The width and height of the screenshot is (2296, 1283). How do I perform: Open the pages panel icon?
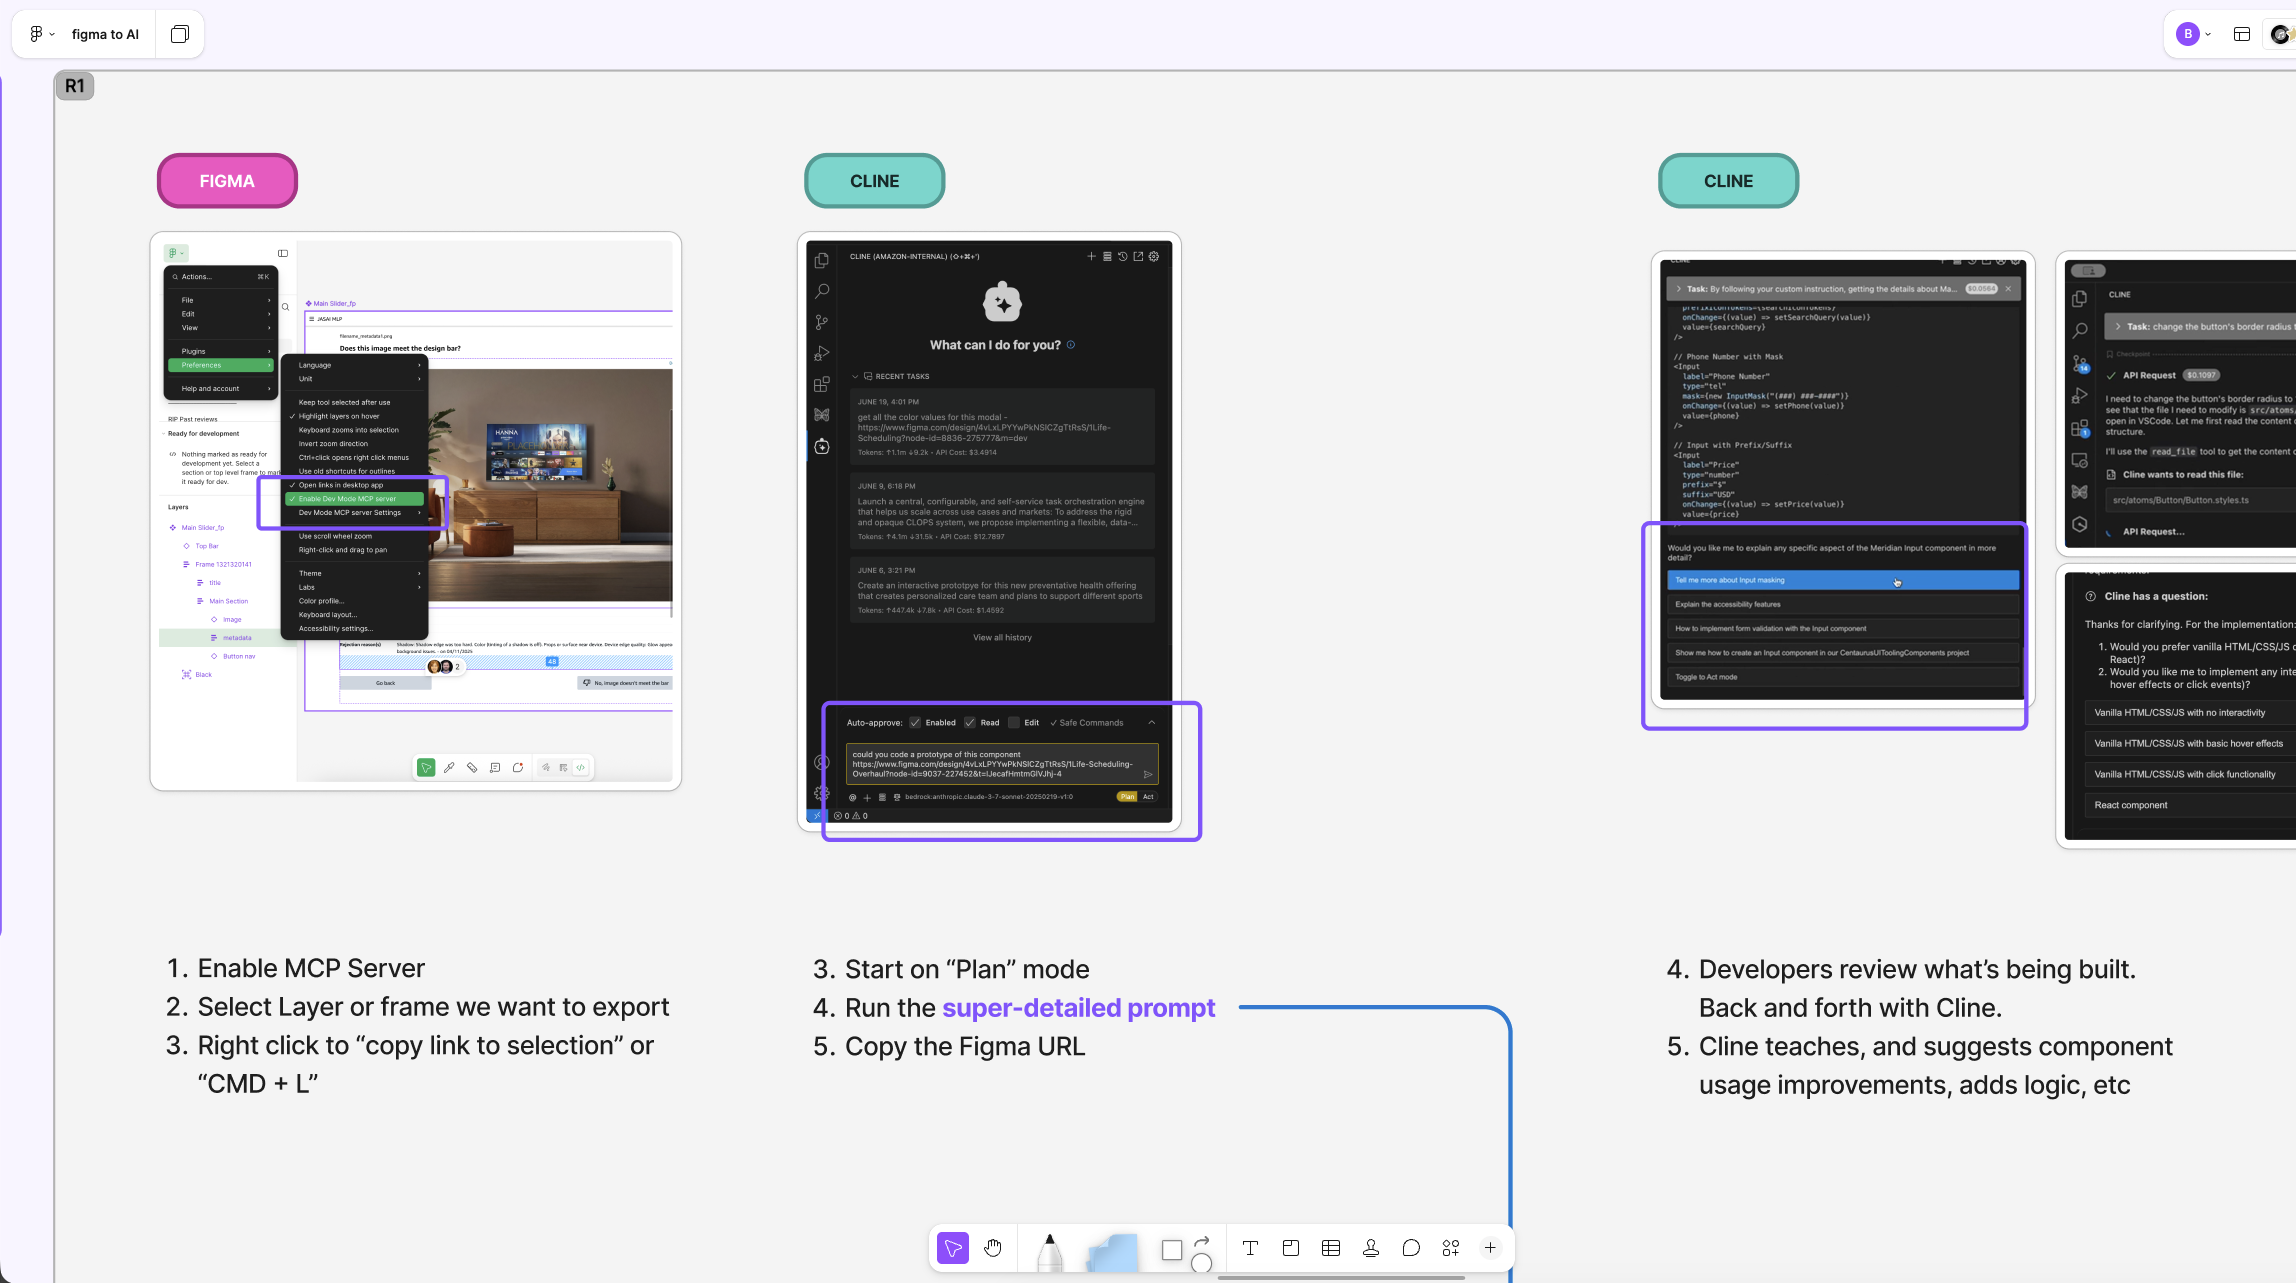tap(180, 34)
